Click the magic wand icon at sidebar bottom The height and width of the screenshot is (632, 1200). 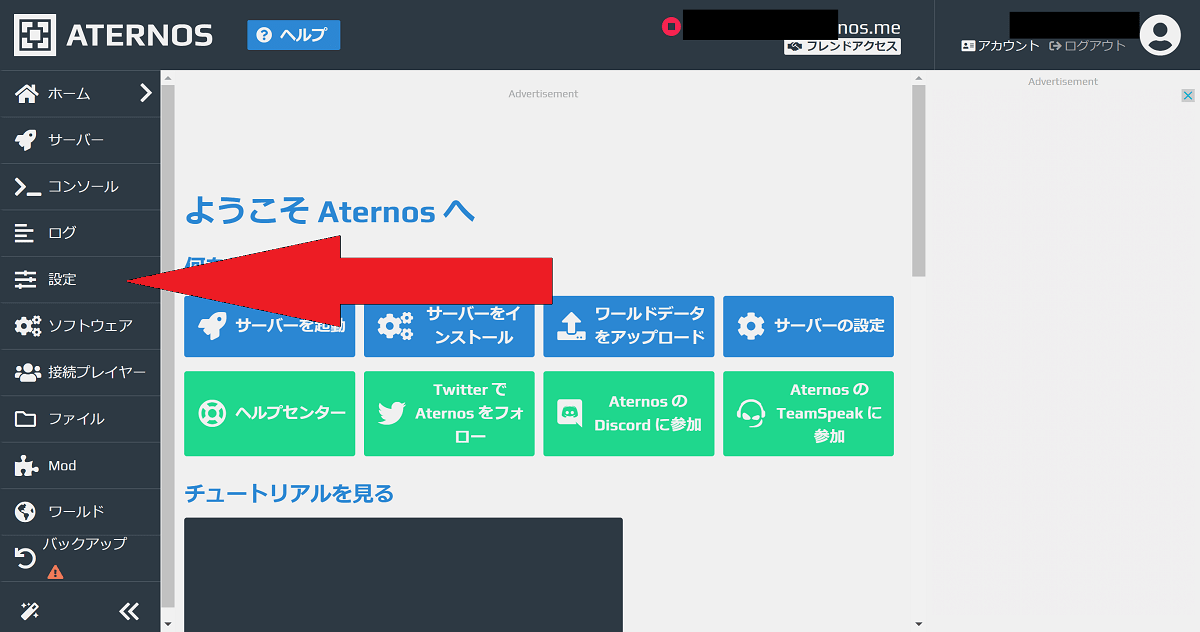tap(29, 611)
